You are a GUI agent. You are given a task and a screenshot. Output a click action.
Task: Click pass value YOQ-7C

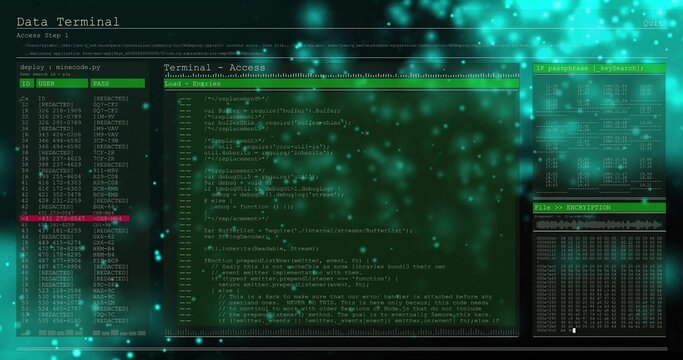(104, 315)
